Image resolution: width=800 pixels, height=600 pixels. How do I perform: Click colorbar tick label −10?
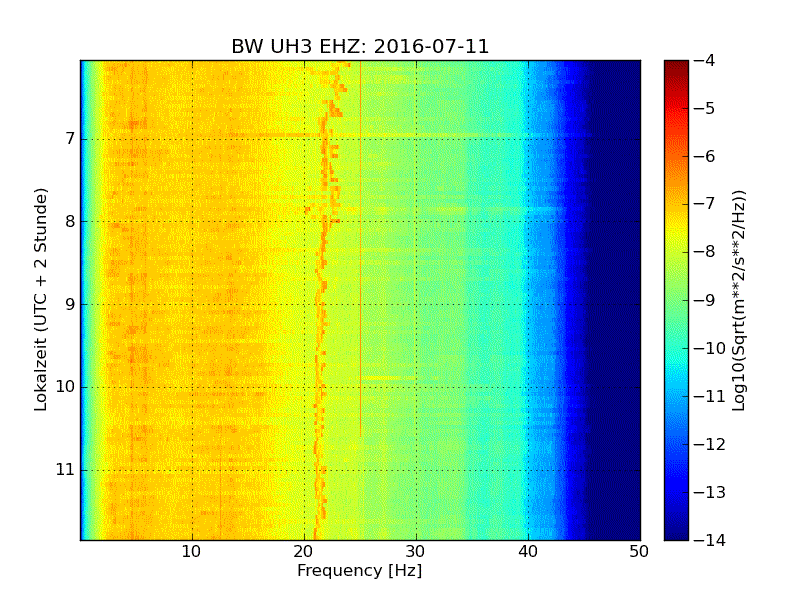pyautogui.click(x=710, y=348)
